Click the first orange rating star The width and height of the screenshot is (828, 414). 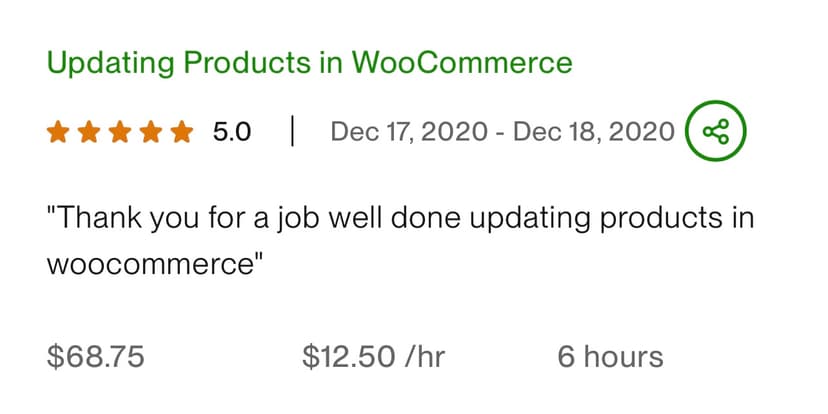click(57, 132)
